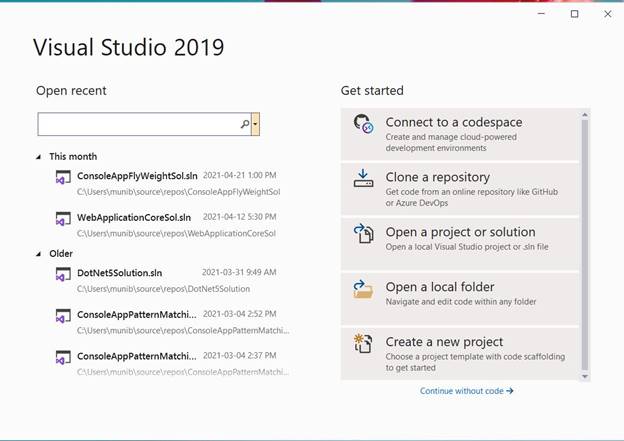624x441 pixels.
Task: Collapse the Older group
Action: tap(39, 254)
